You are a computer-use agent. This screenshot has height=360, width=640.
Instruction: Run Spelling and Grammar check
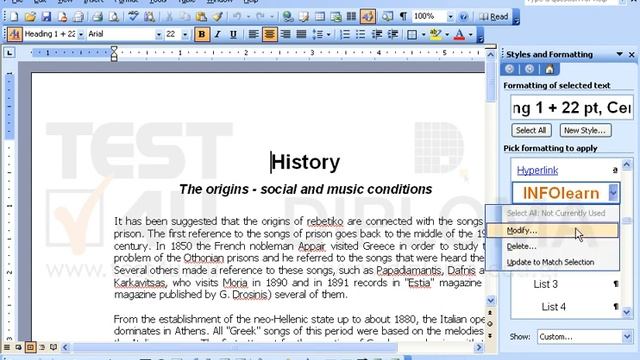(133, 17)
